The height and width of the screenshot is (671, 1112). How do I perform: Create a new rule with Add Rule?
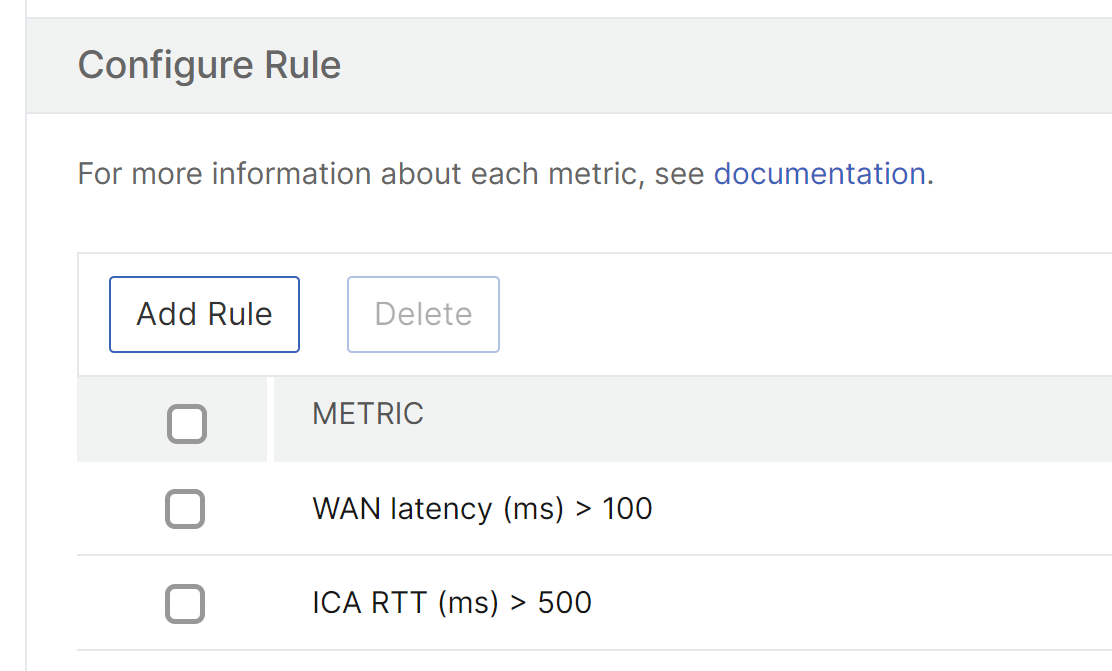pos(204,314)
